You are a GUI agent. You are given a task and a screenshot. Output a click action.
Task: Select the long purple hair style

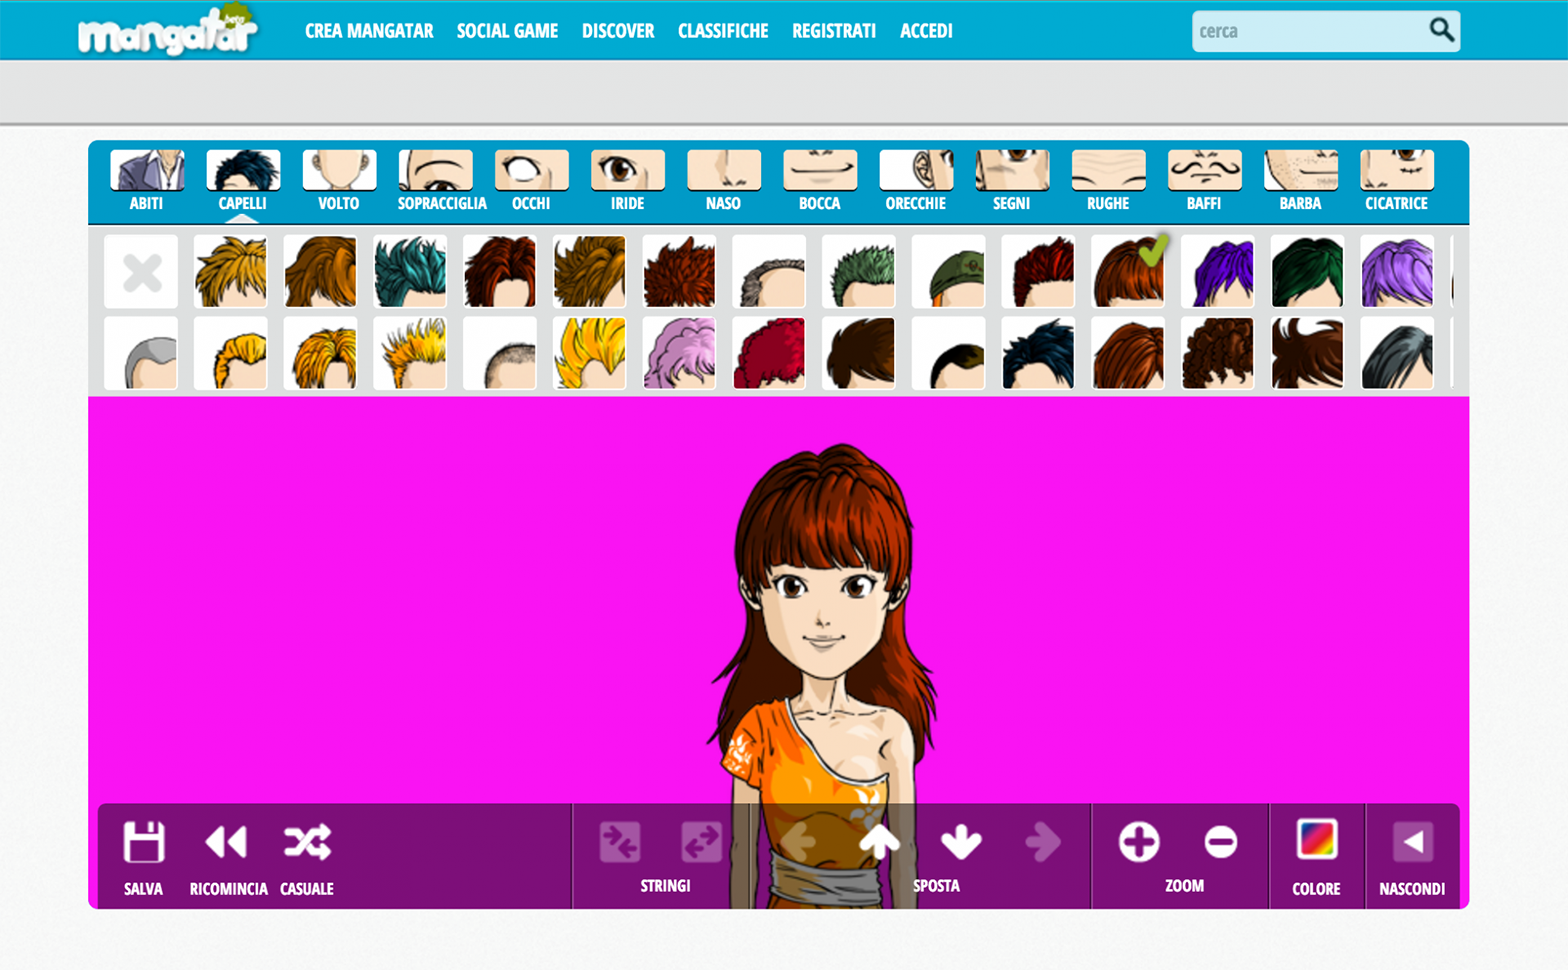1217,271
